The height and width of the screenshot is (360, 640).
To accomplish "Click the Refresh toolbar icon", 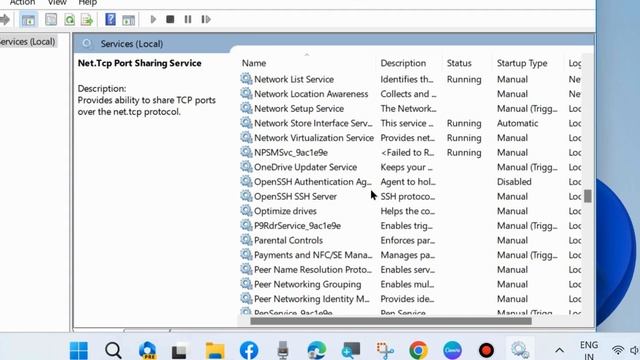I will click(70, 20).
